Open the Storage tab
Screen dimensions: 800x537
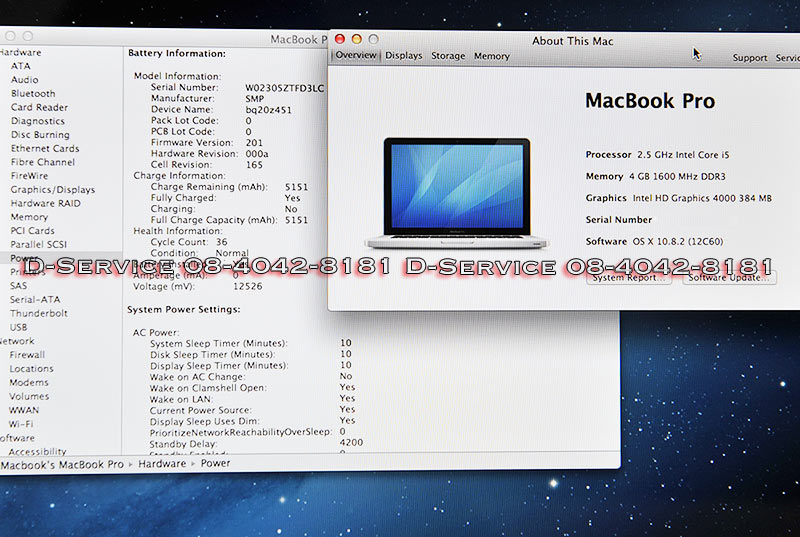pos(448,56)
